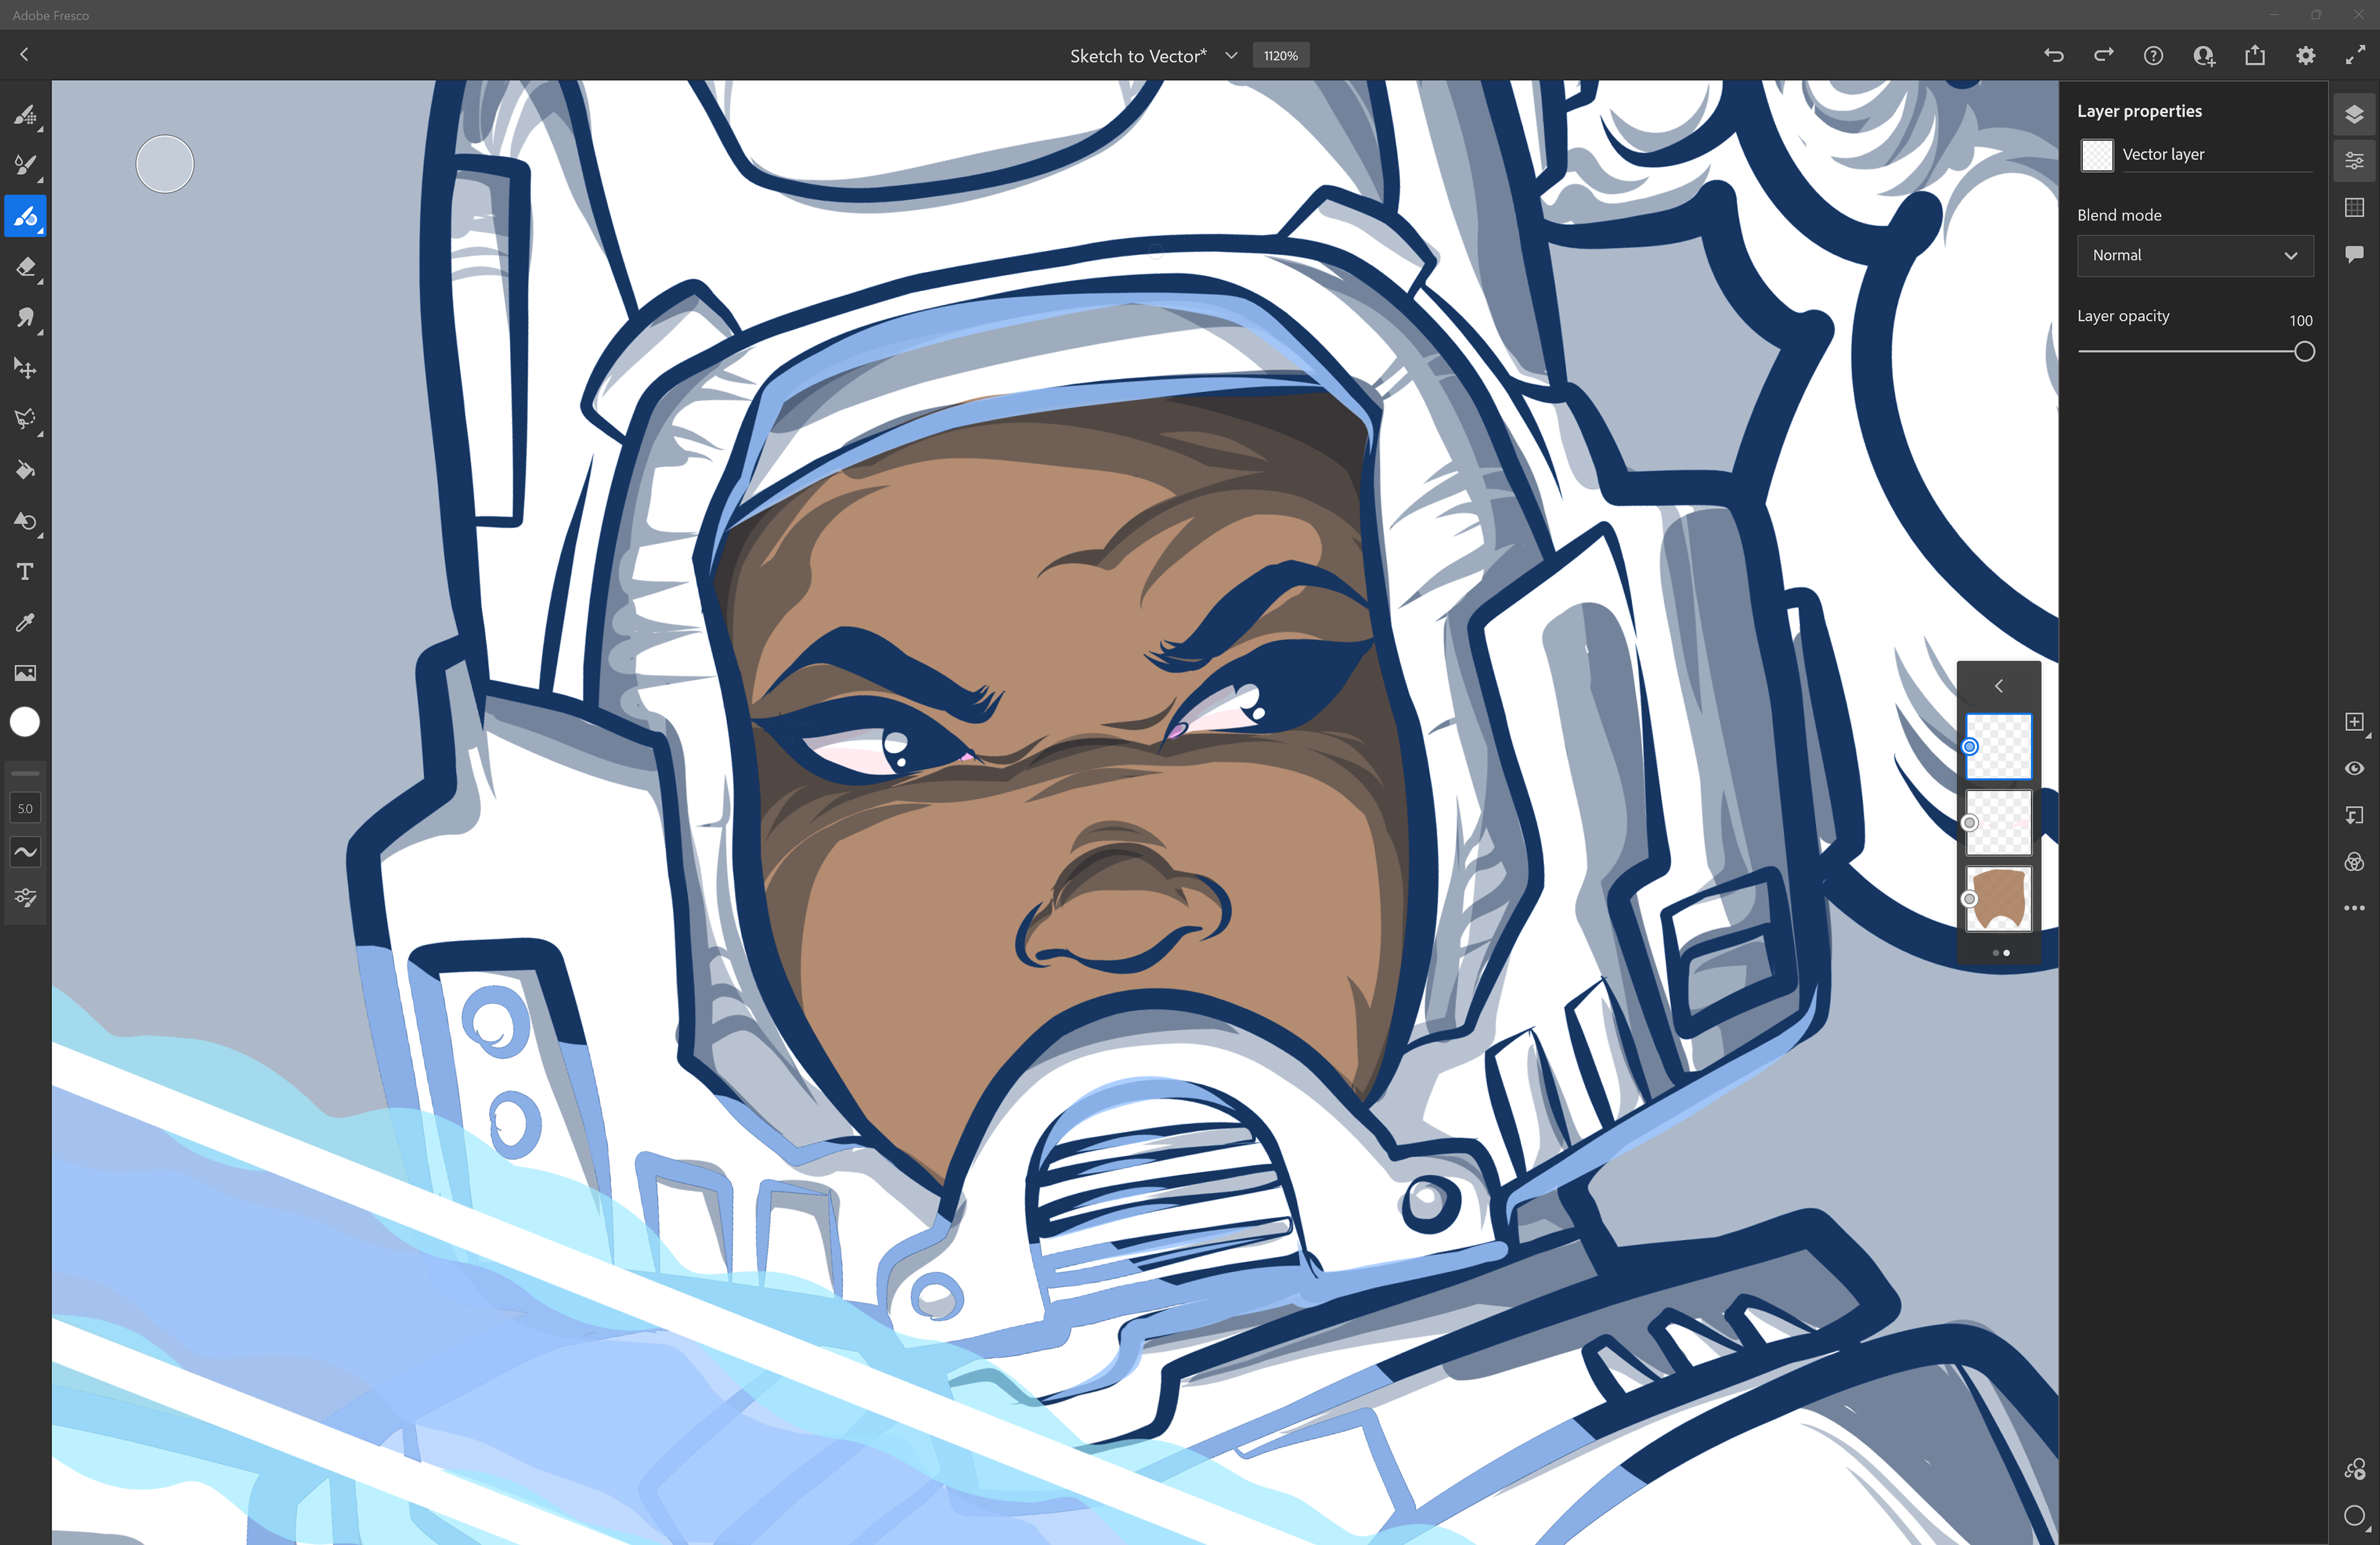Viewport: 2380px width, 1545px height.
Task: Click the 1120% zoom level button
Action: [x=1280, y=56]
